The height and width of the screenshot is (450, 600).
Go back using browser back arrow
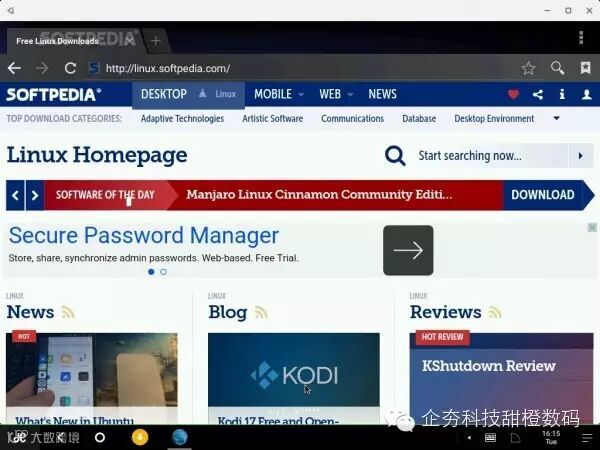(x=14, y=68)
